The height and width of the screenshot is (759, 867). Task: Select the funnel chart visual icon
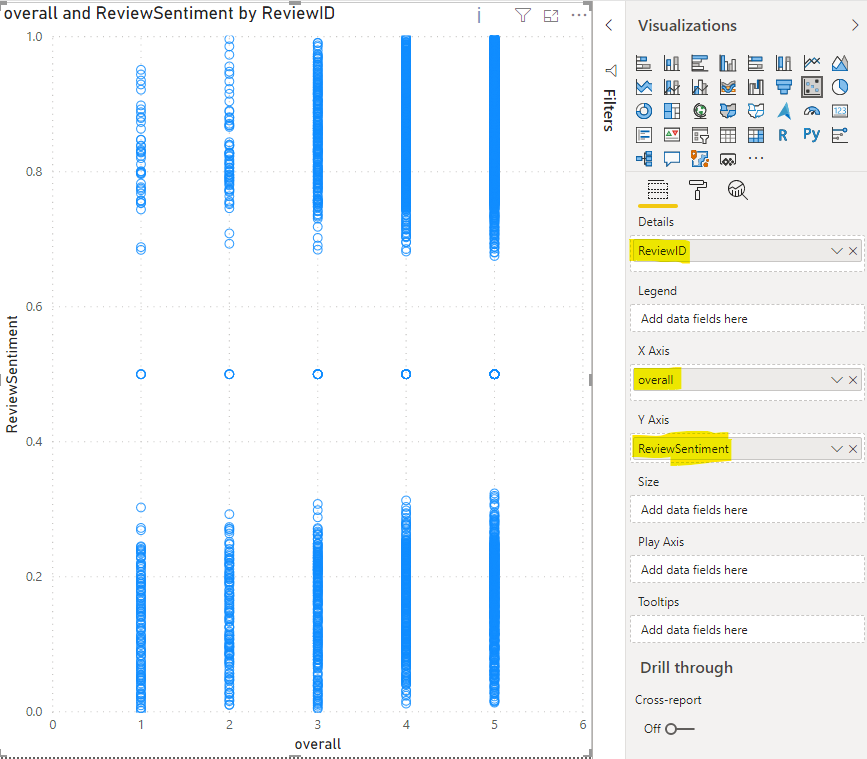(782, 86)
